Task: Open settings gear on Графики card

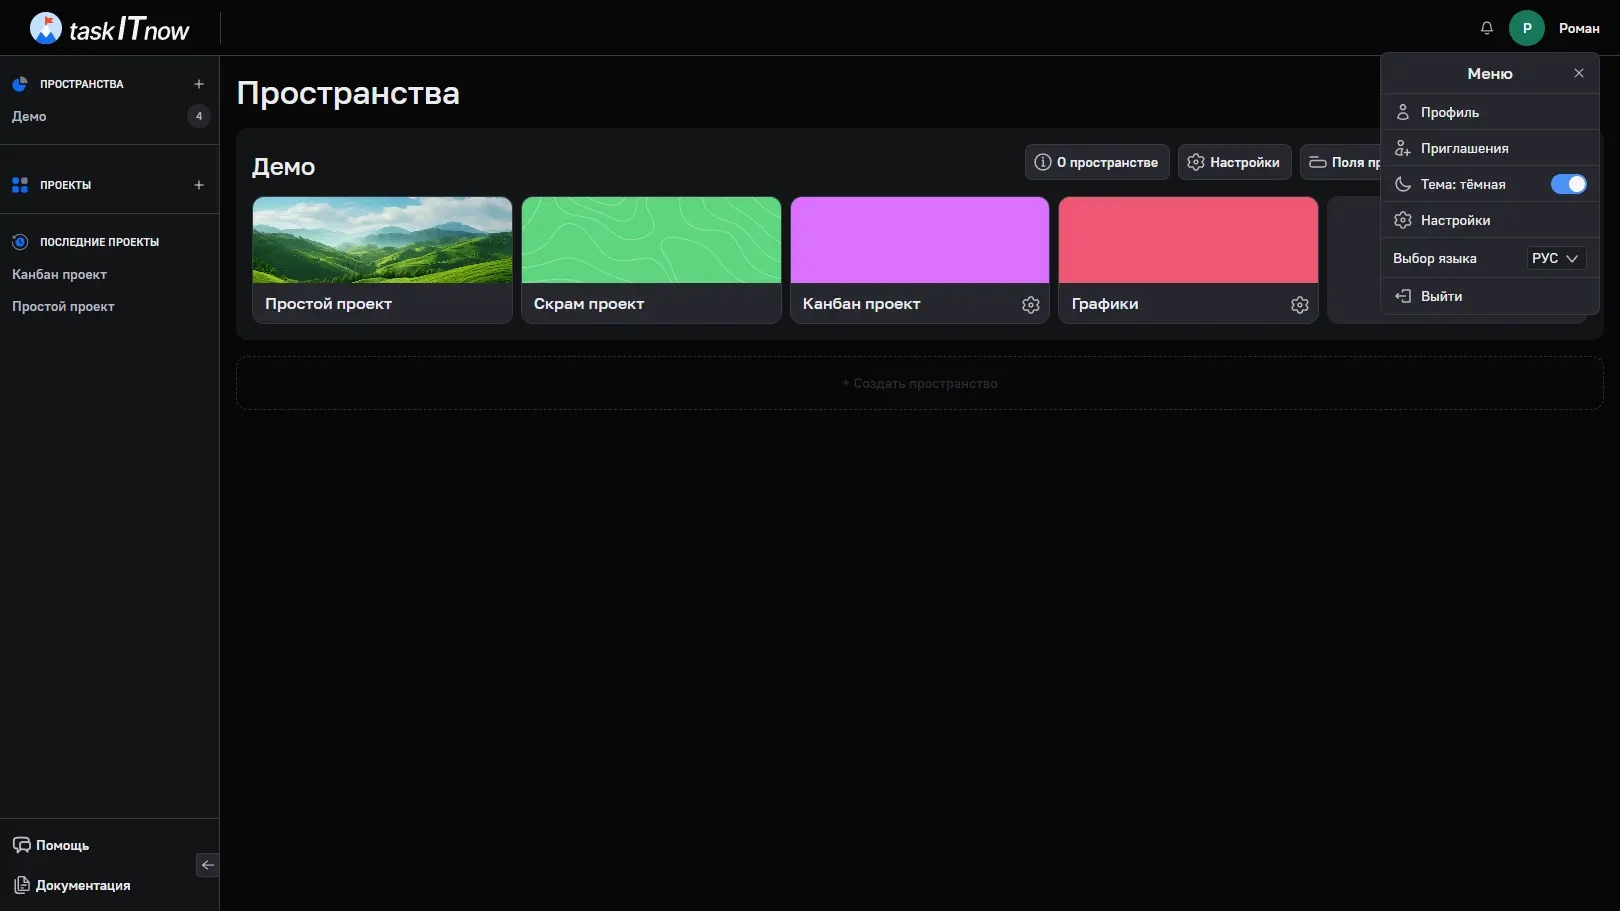Action: click(x=1299, y=305)
